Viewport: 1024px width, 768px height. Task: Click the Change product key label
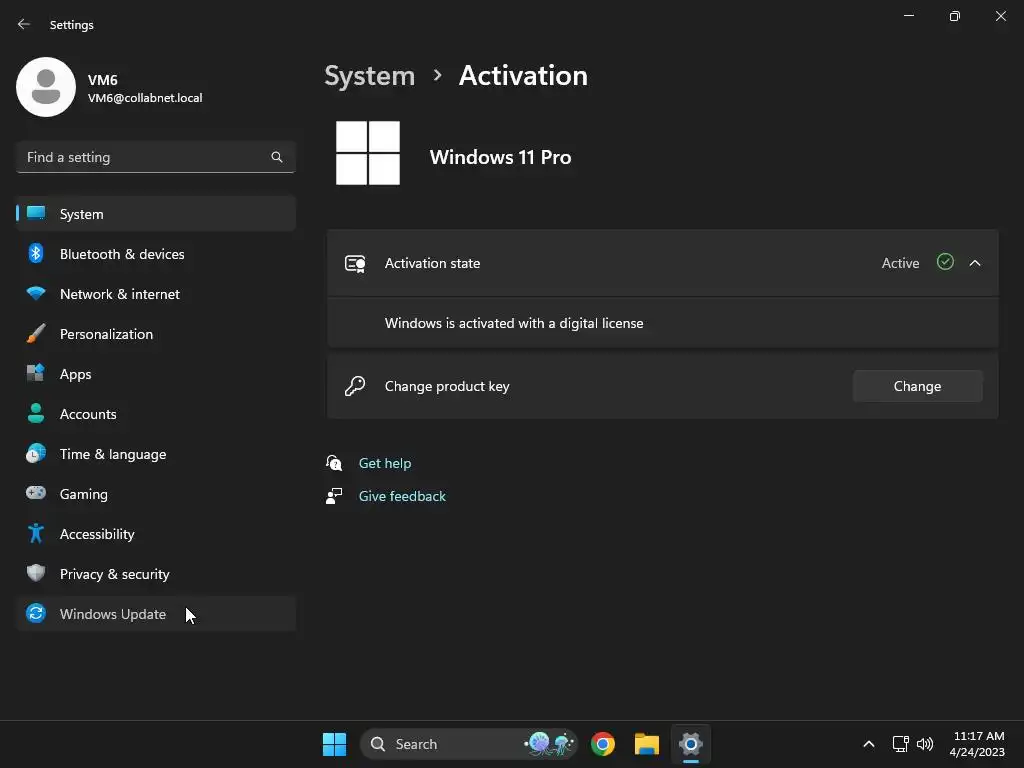click(447, 386)
